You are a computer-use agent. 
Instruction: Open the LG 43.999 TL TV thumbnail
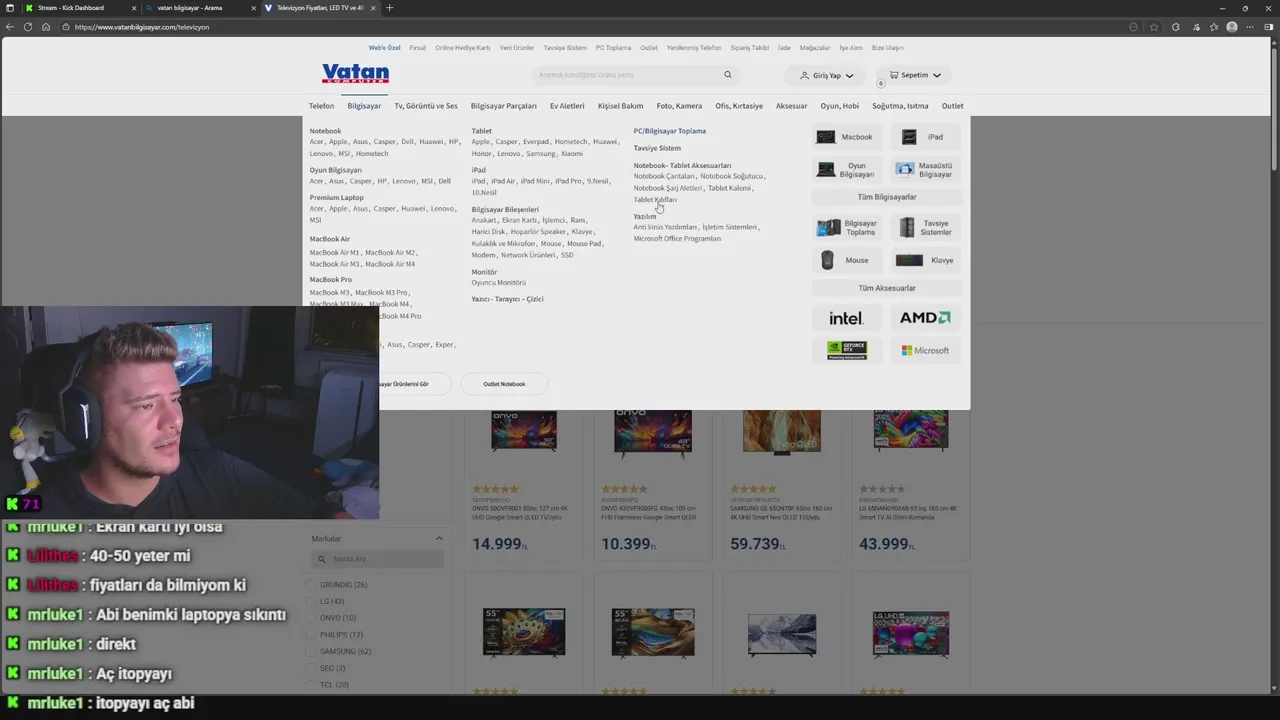[910, 430]
